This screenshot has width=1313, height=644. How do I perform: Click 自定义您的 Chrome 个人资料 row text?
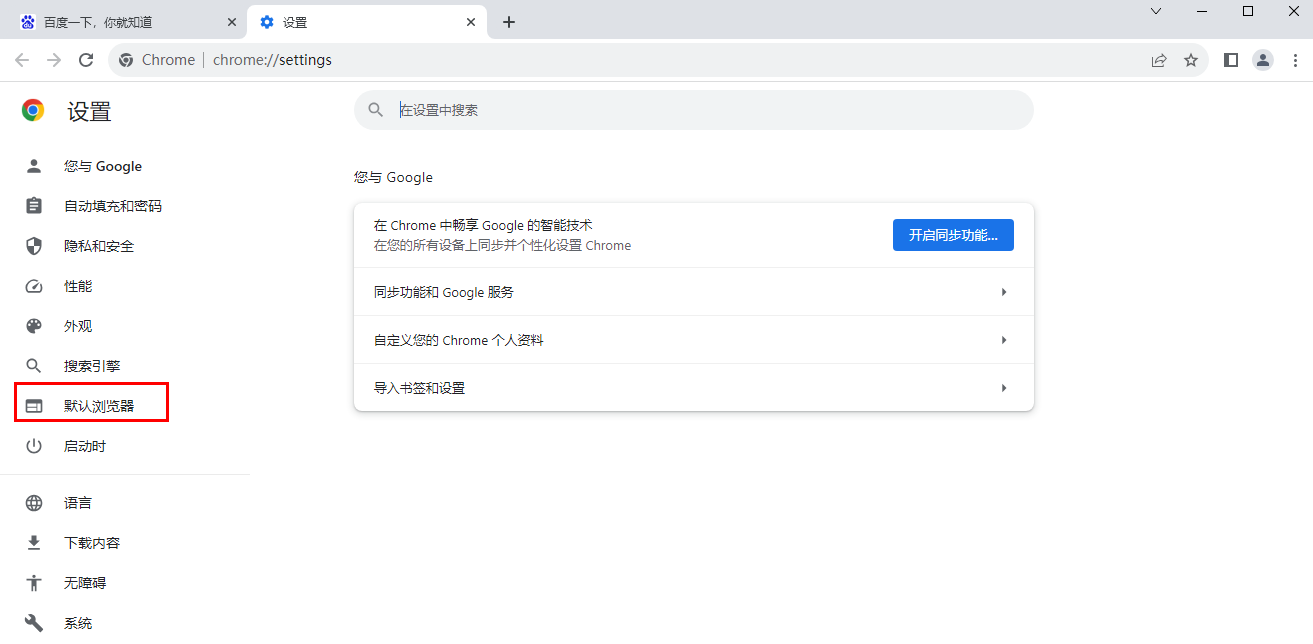(x=459, y=340)
